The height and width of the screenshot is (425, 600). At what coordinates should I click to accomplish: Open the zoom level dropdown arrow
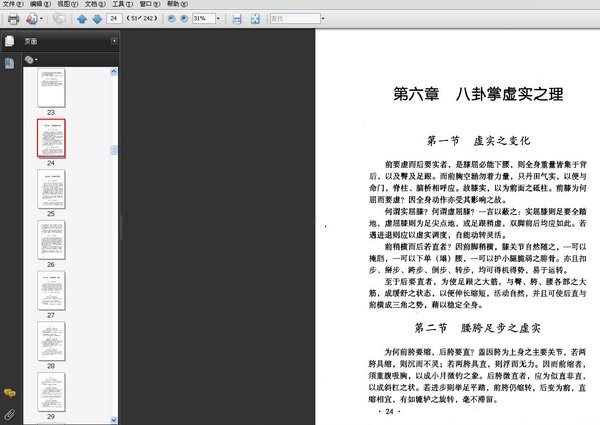[218, 18]
